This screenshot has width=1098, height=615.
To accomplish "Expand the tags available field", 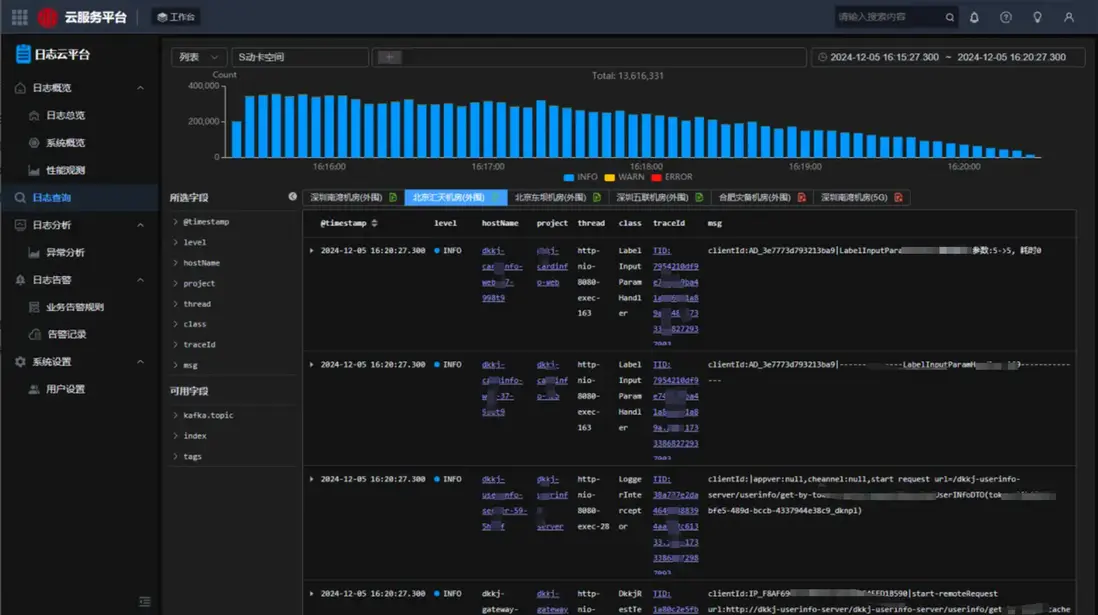I will click(175, 457).
